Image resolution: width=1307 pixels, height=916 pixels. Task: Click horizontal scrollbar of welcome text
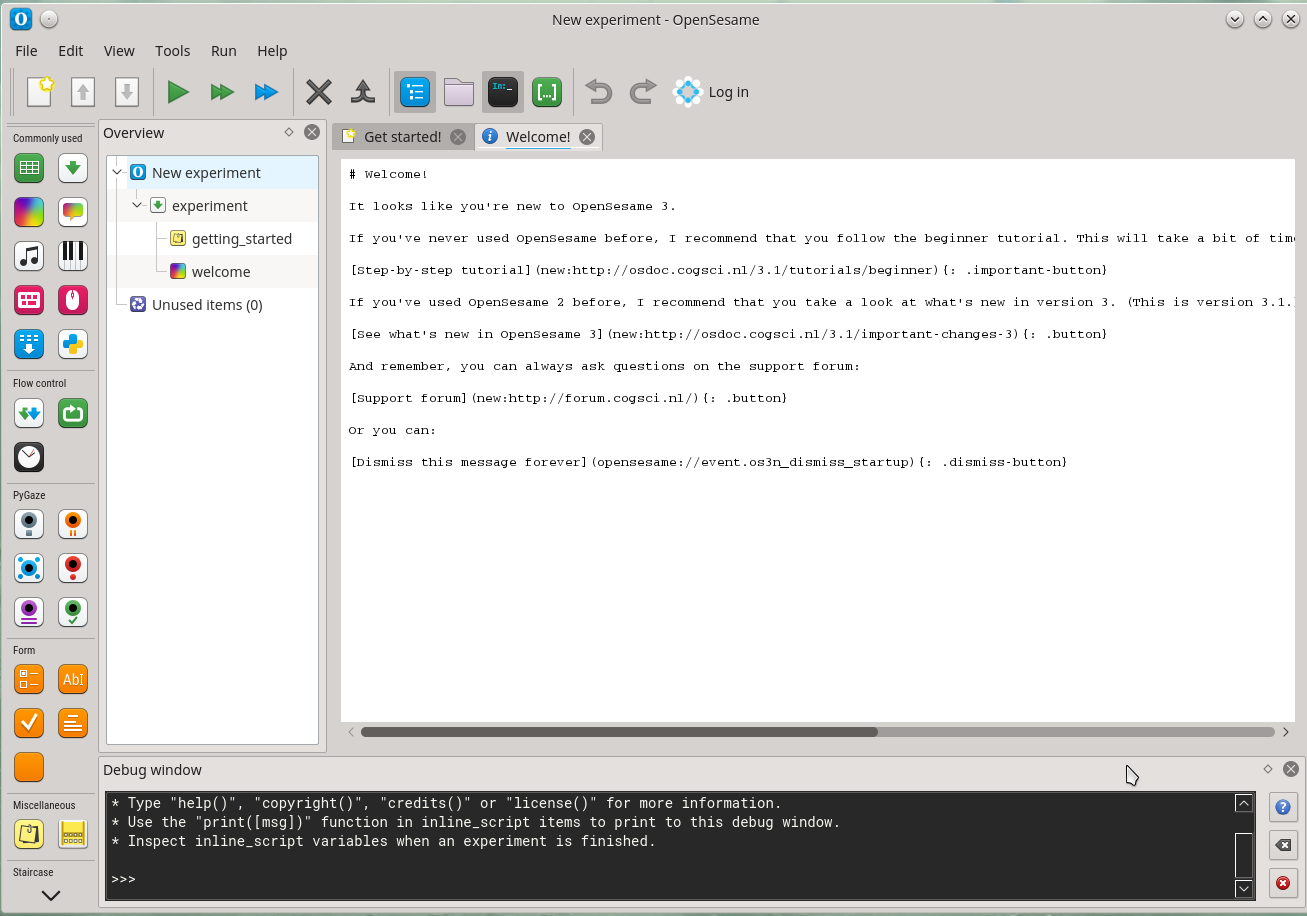619,732
